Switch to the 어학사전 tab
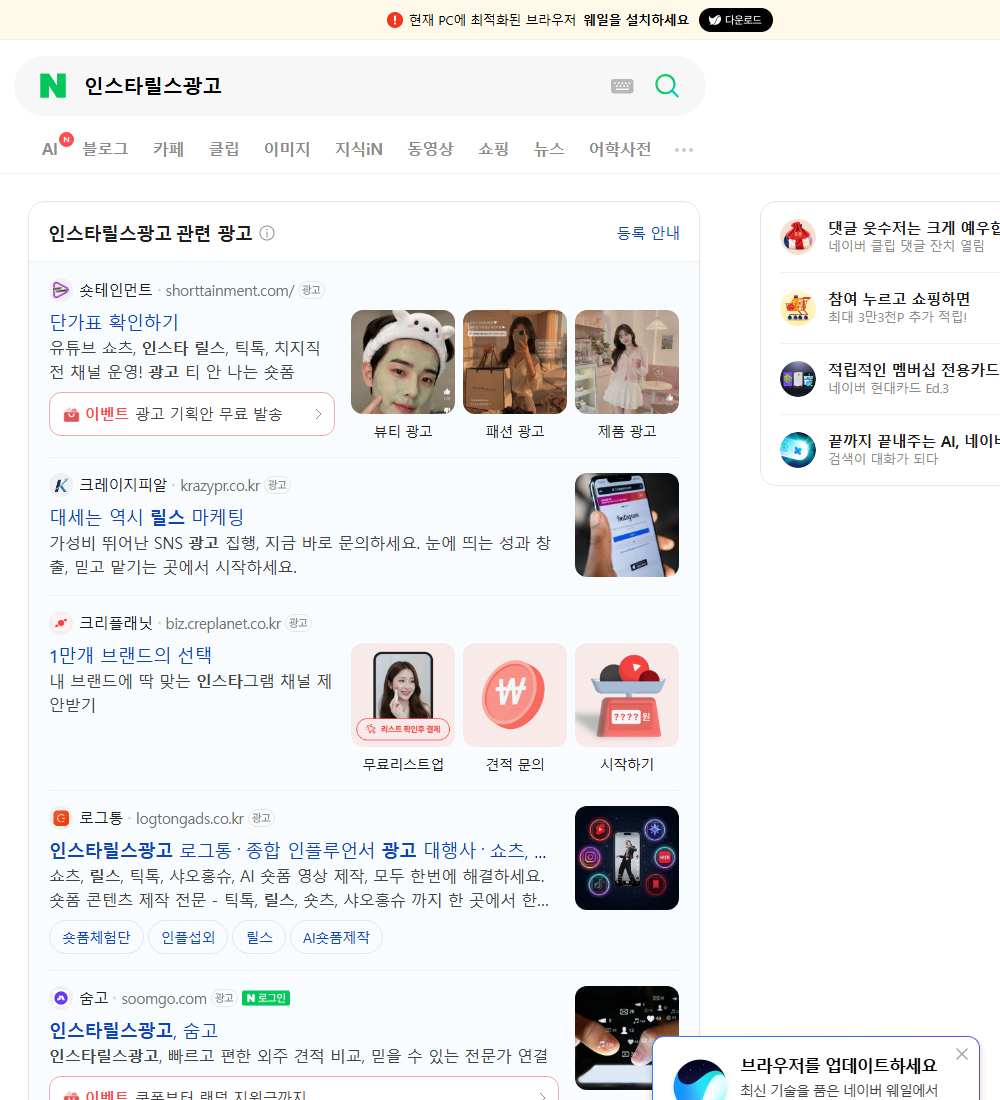The height and width of the screenshot is (1100, 1000). (620, 149)
